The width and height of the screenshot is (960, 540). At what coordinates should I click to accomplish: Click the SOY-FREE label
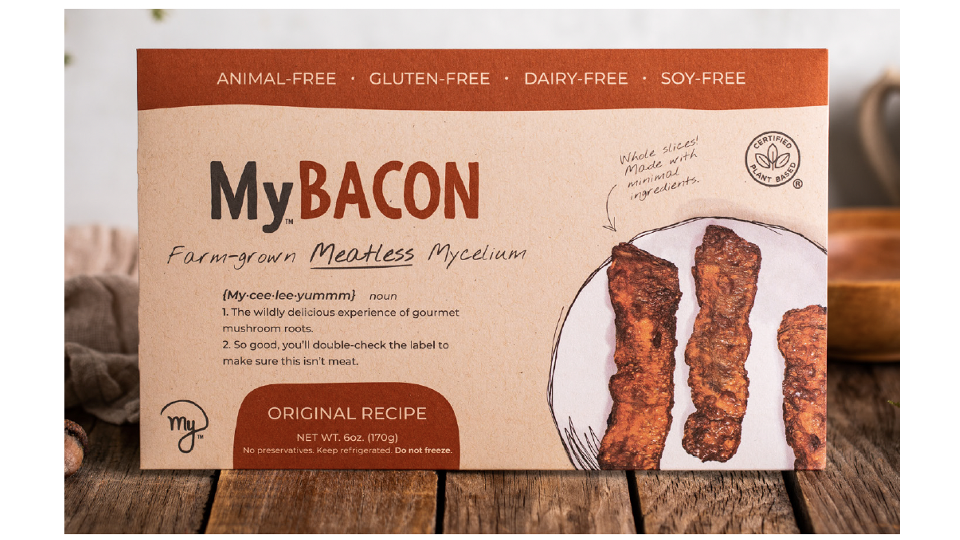(703, 78)
